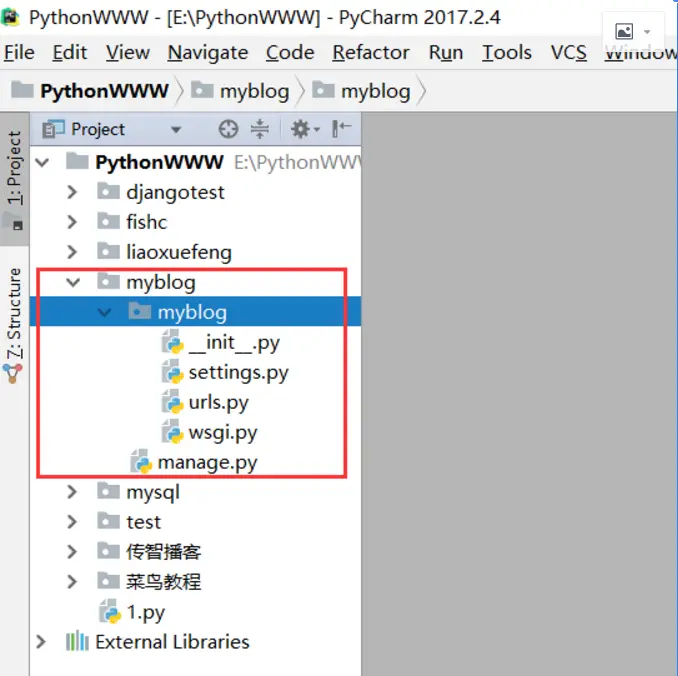Viewport: 678px width, 676px height.
Task: Open the Refactor menu
Action: pyautogui.click(x=371, y=52)
